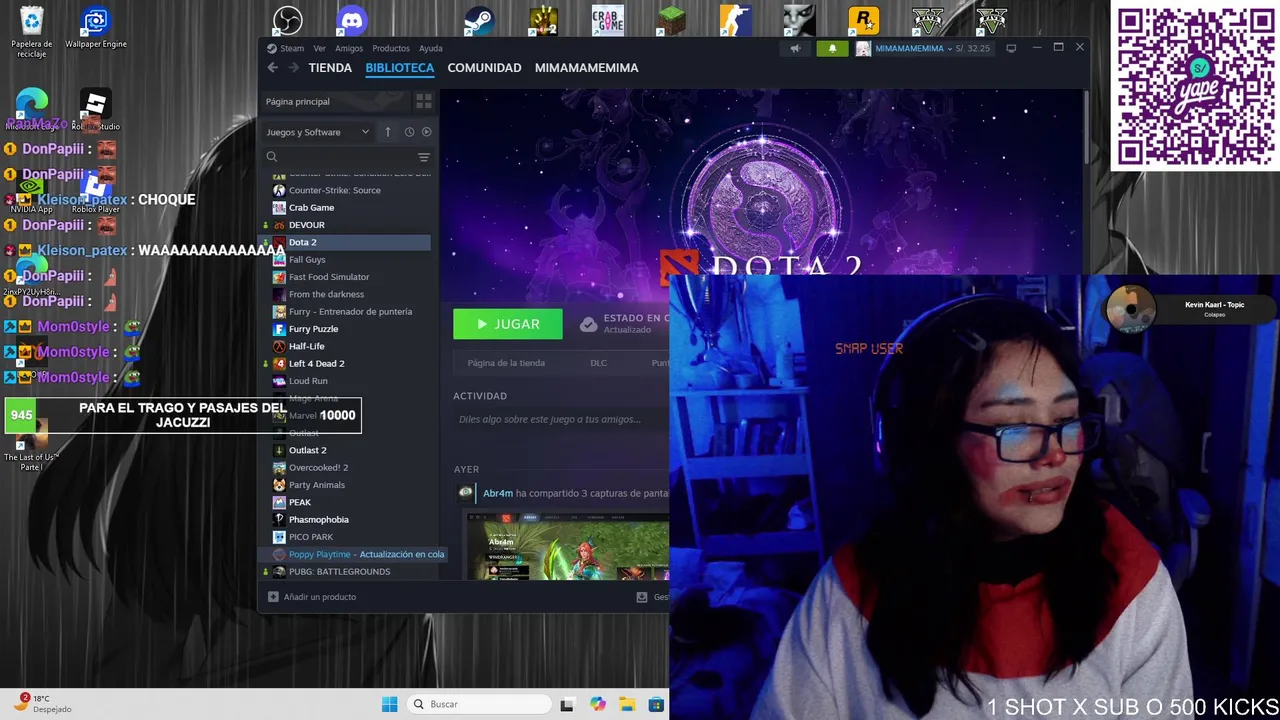Open the MIMAMAMEMIMA profile tab
Viewport: 1280px width, 720px height.
coord(586,68)
